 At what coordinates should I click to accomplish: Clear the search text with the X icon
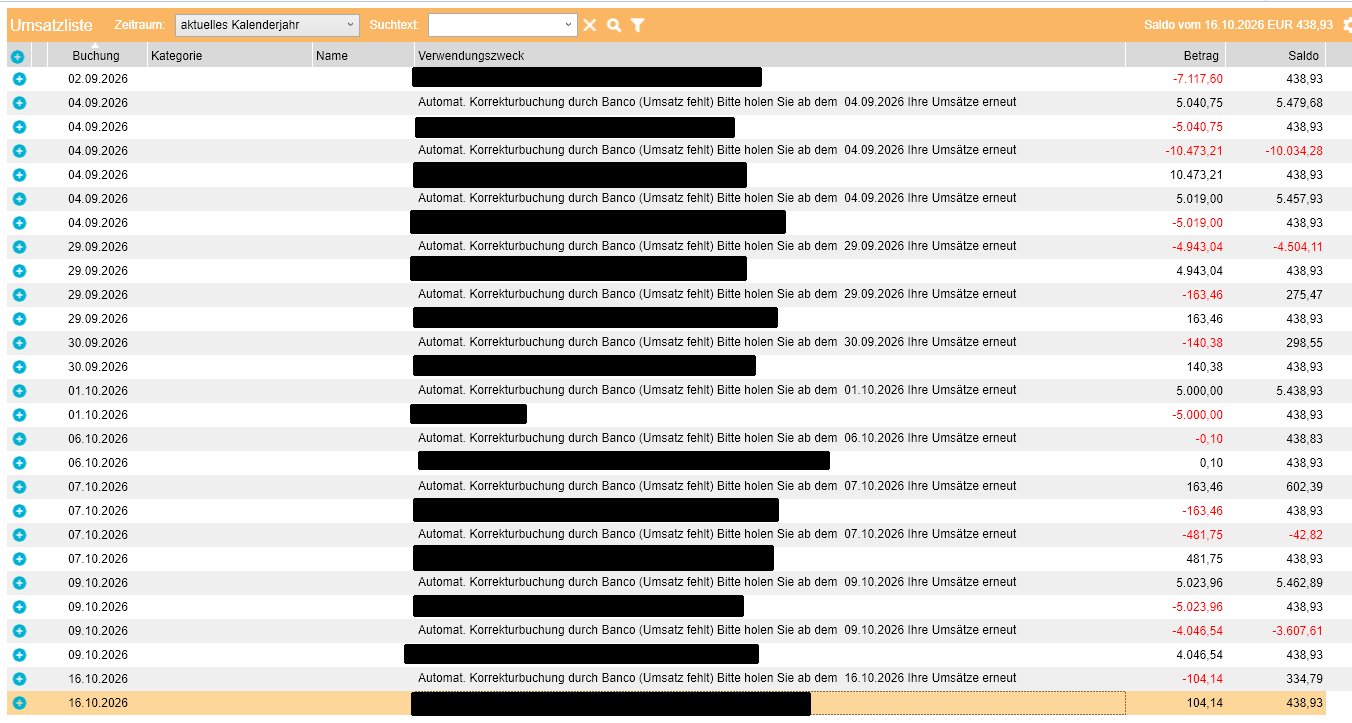pyautogui.click(x=590, y=25)
